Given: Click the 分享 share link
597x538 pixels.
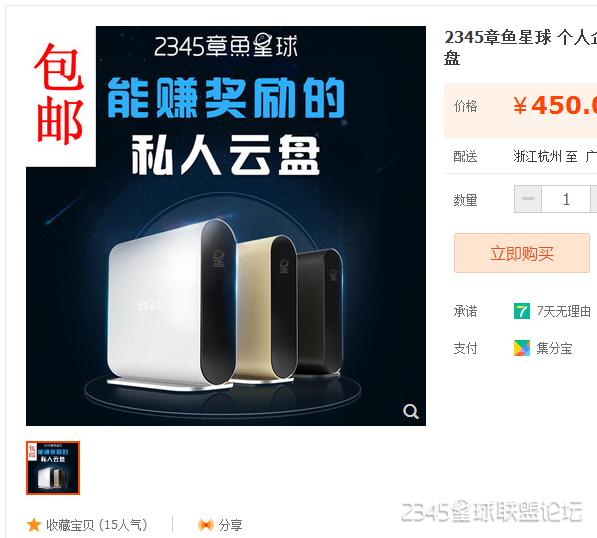Looking at the screenshot, I should (230, 525).
